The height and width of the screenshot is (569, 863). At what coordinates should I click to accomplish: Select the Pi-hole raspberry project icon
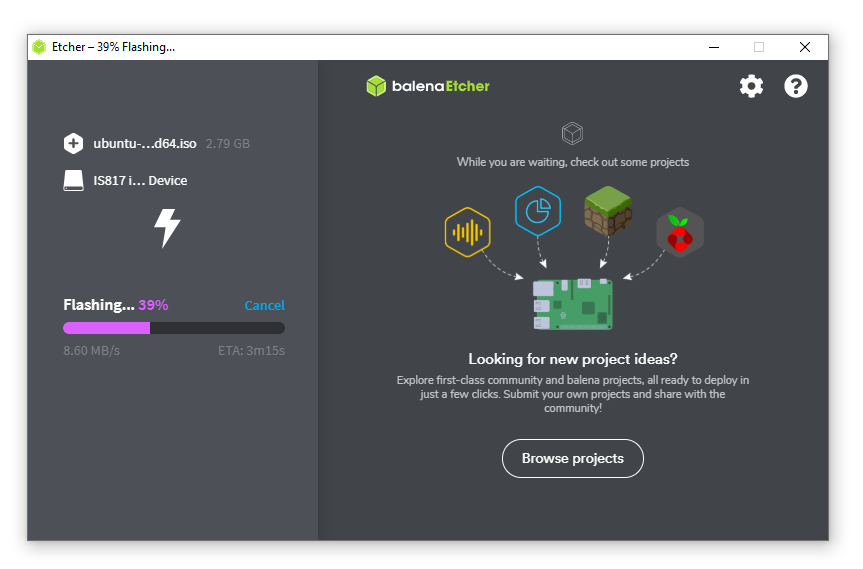pyautogui.click(x=680, y=232)
